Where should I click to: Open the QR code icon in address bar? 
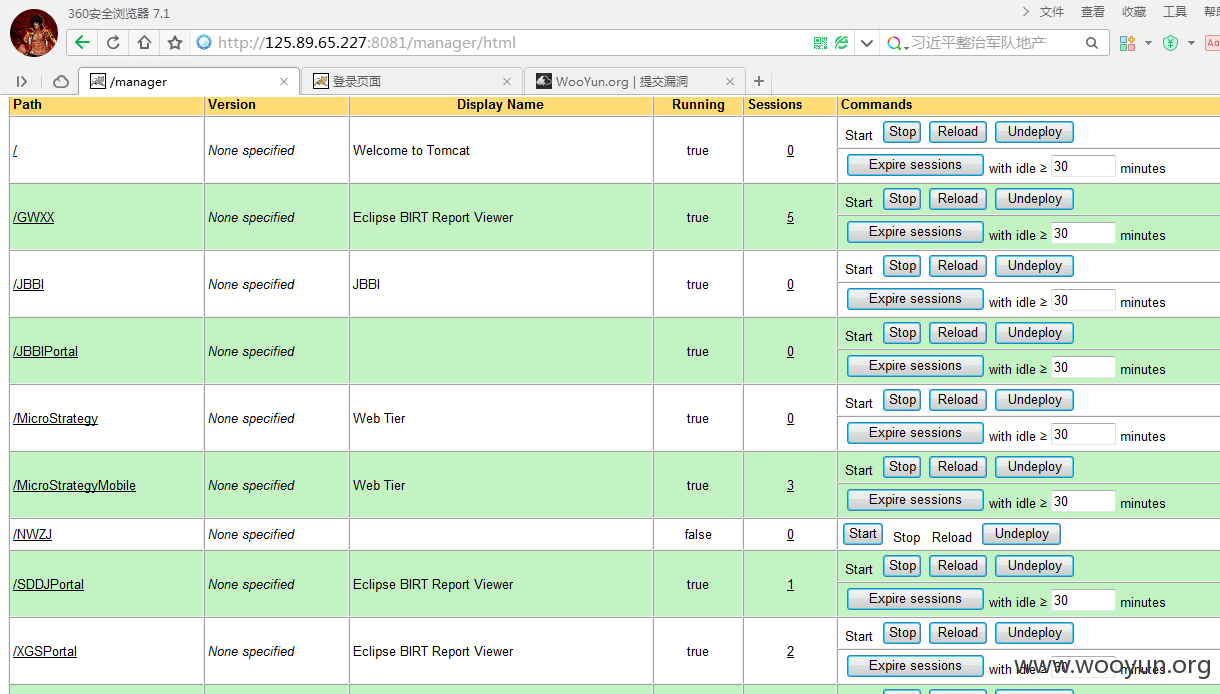coord(820,43)
